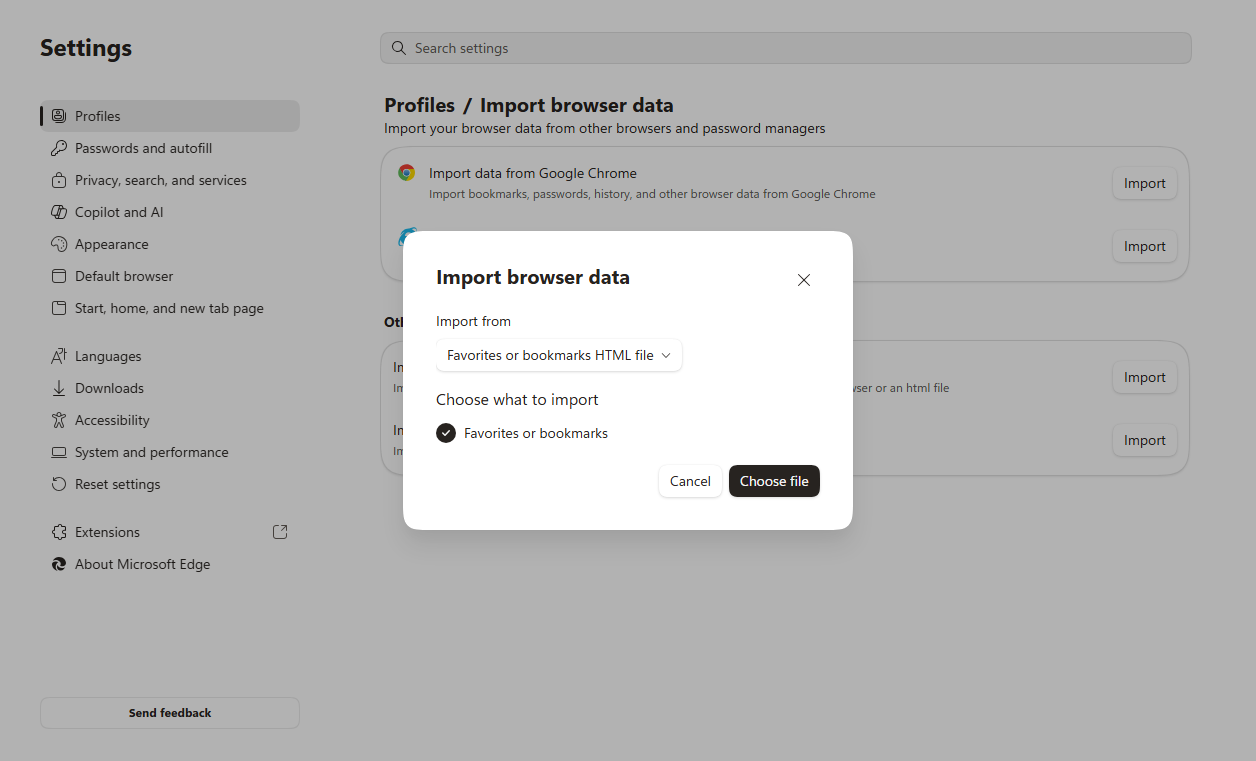Go to Privacy, search, and services
The image size is (1256, 761).
[170, 180]
